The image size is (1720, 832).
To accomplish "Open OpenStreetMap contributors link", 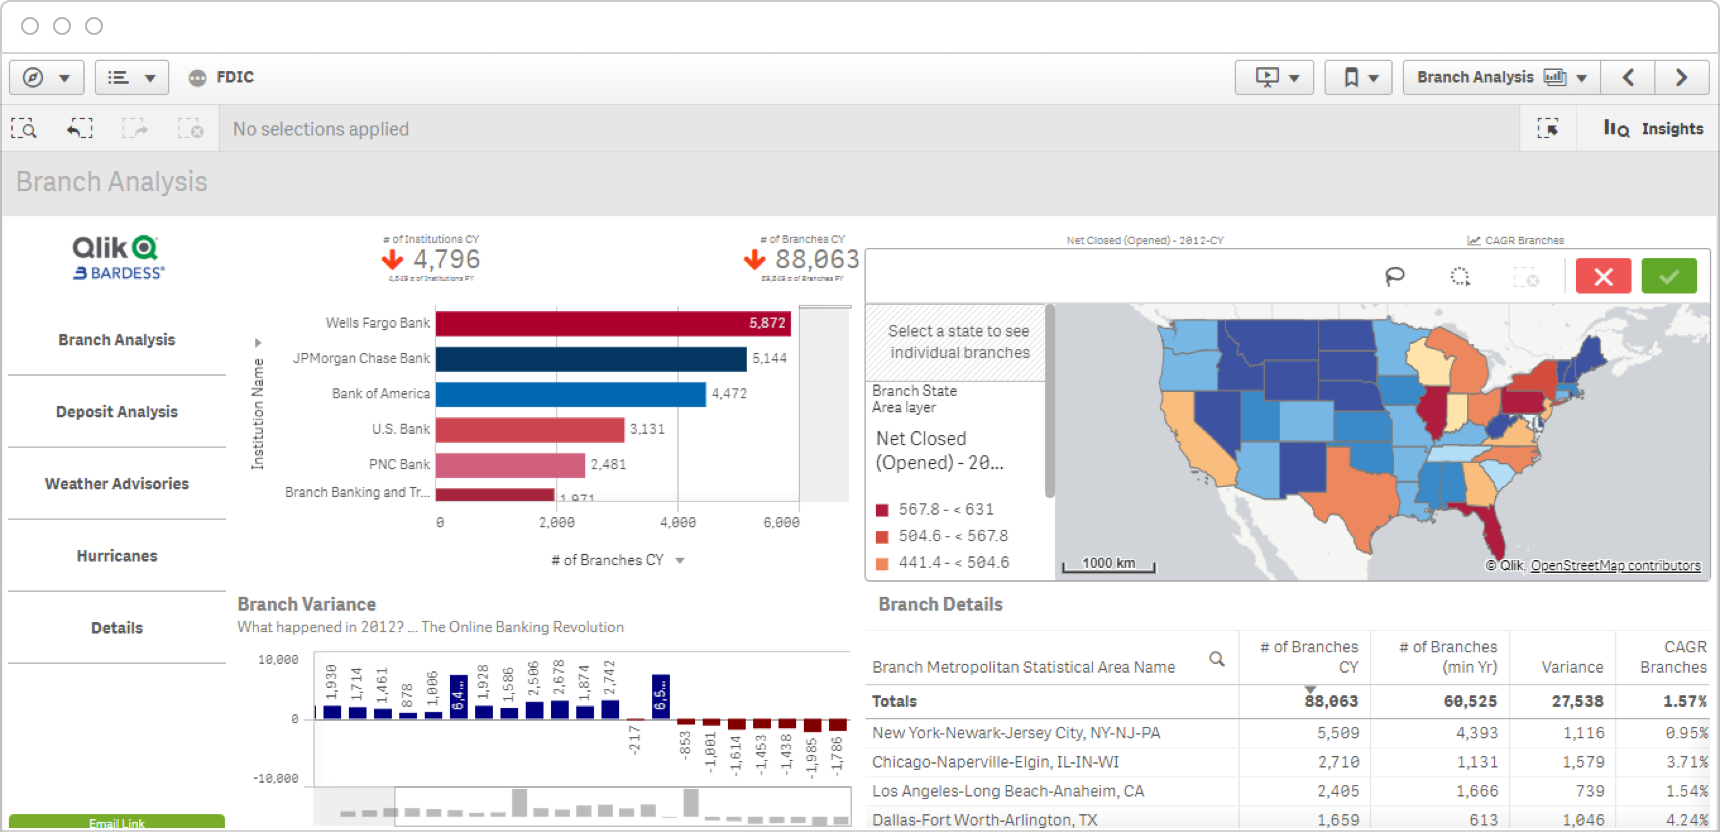I will tap(1615, 565).
